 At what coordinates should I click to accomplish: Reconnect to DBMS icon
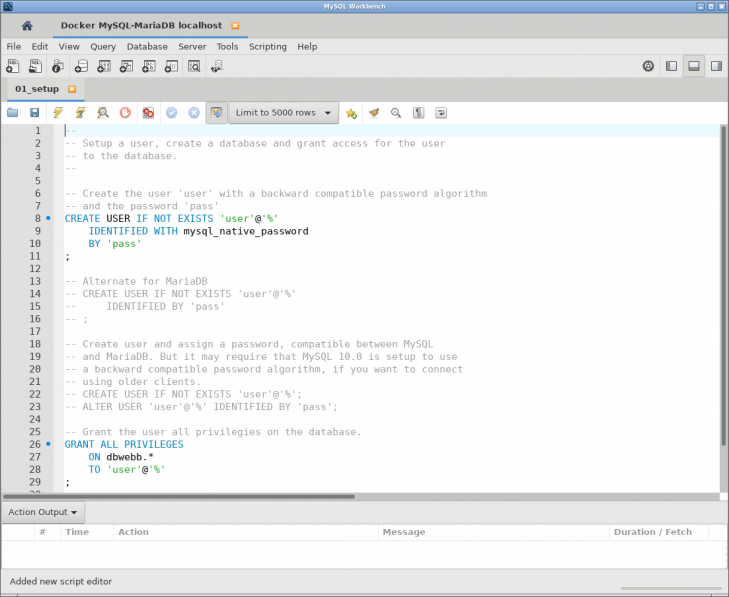click(217, 66)
